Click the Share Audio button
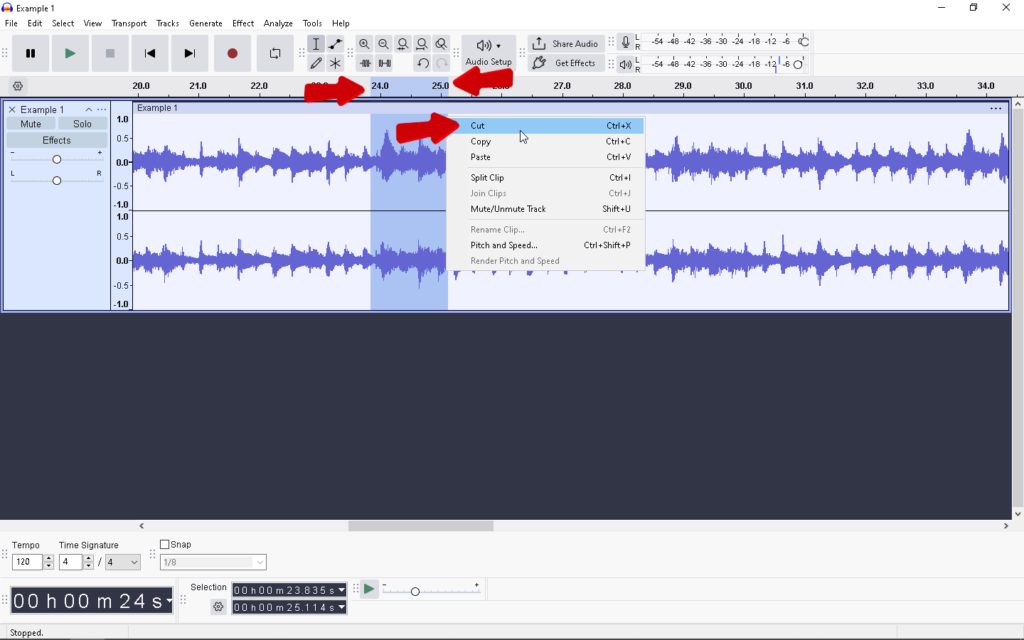 (x=565, y=44)
